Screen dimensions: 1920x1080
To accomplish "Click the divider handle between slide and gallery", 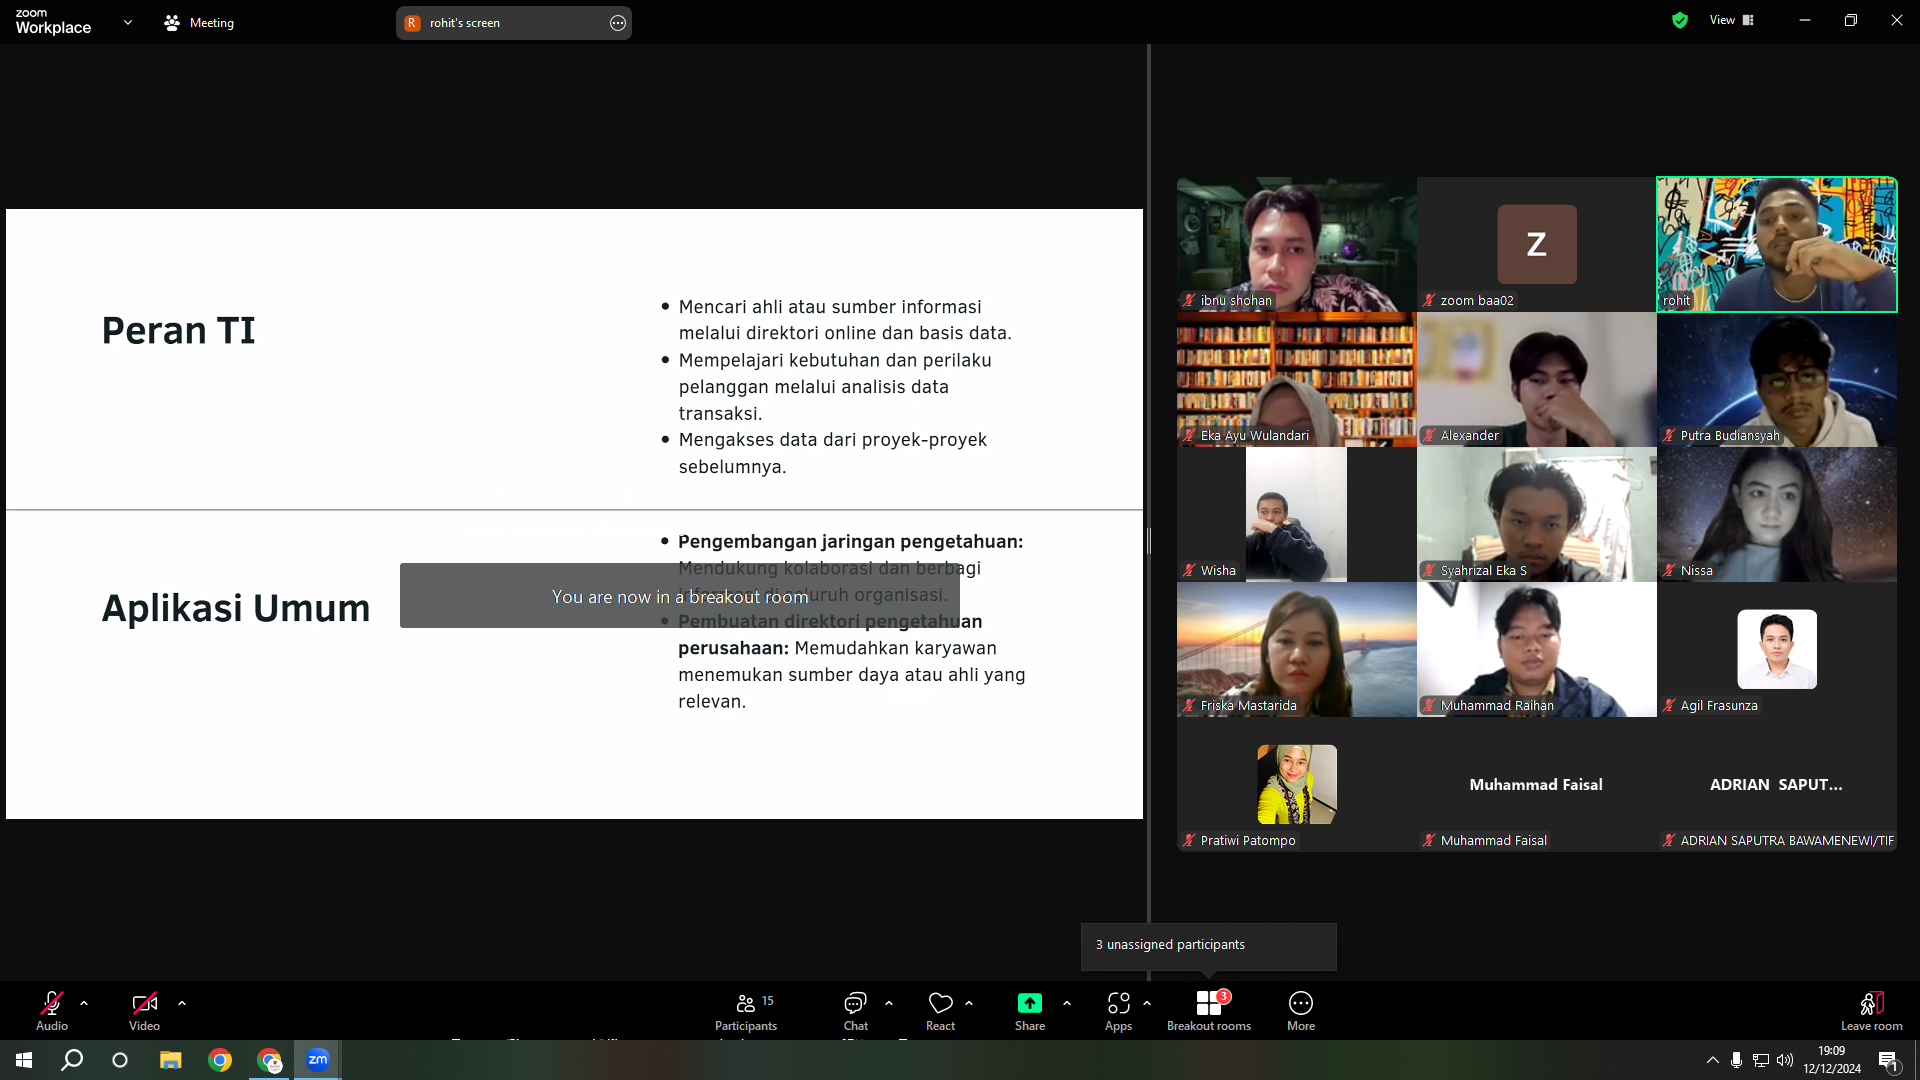I will [1149, 541].
